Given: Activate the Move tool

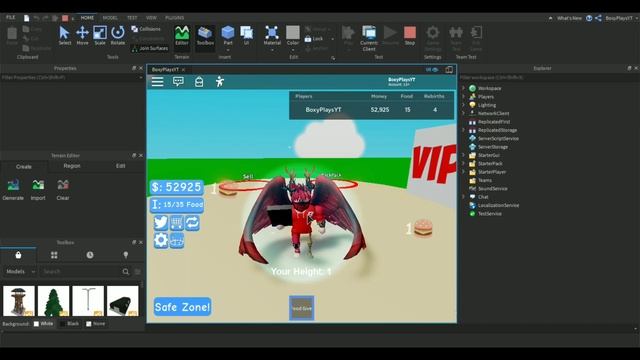Looking at the screenshot, I should click(x=82, y=36).
